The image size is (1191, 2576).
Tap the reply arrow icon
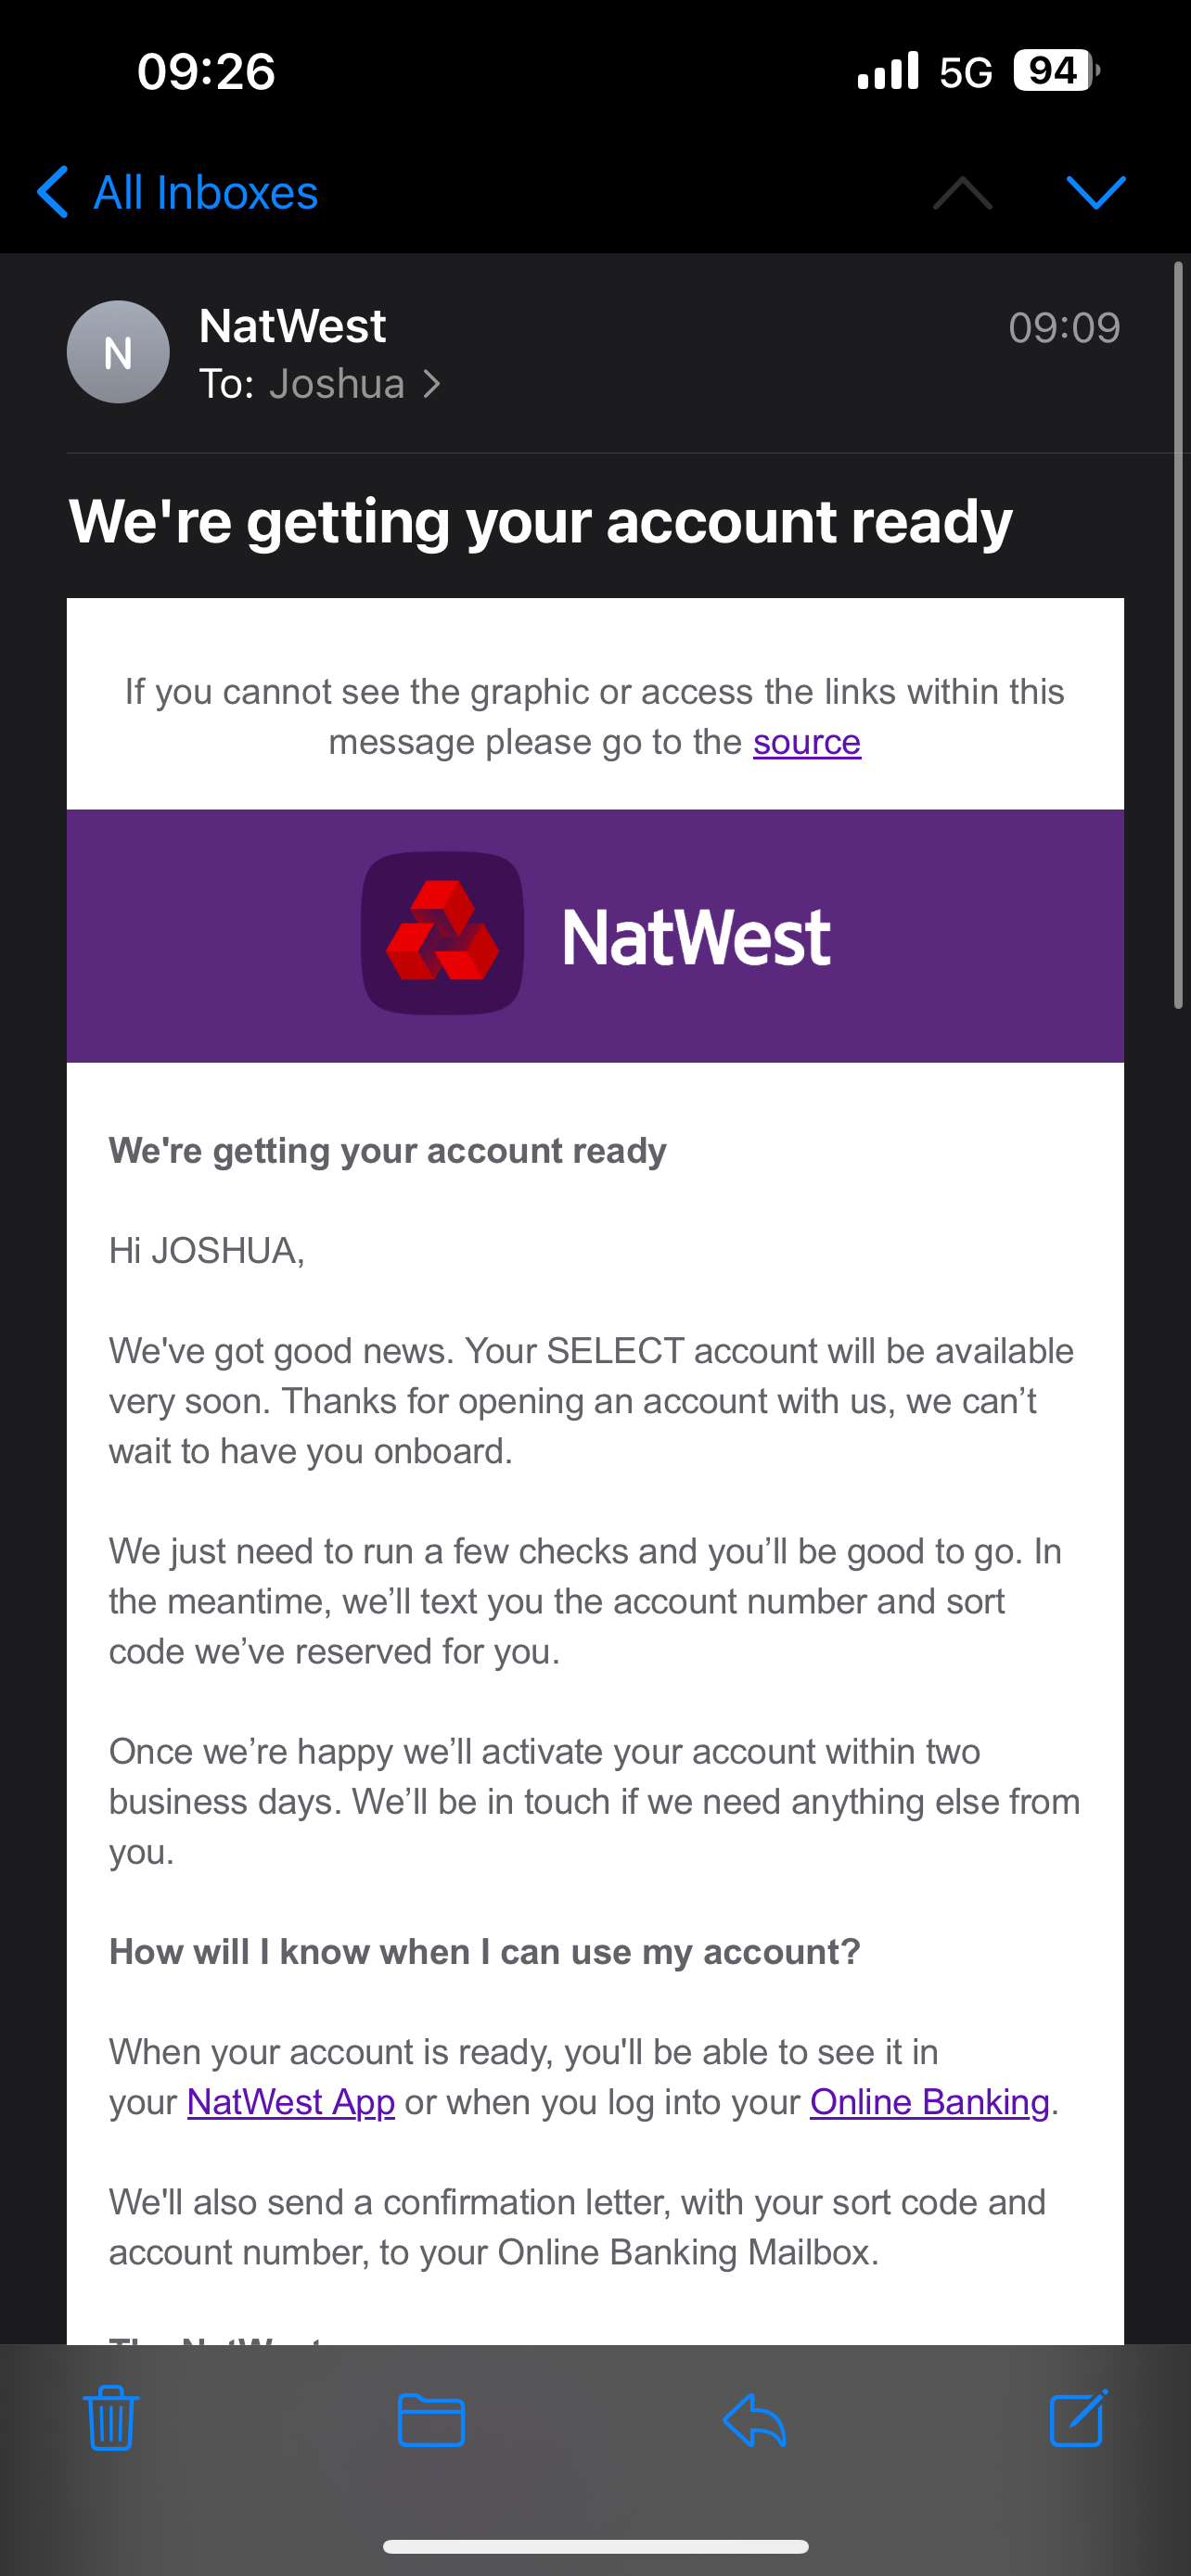754,2420
